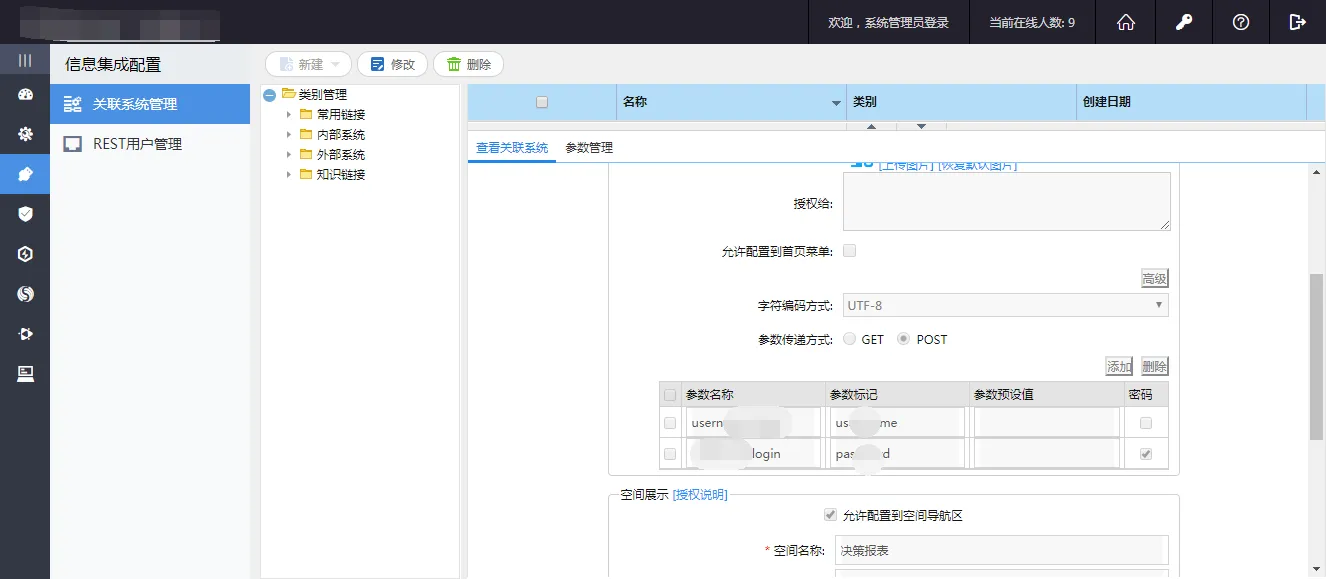Open the gear settings sidebar icon

point(25,134)
